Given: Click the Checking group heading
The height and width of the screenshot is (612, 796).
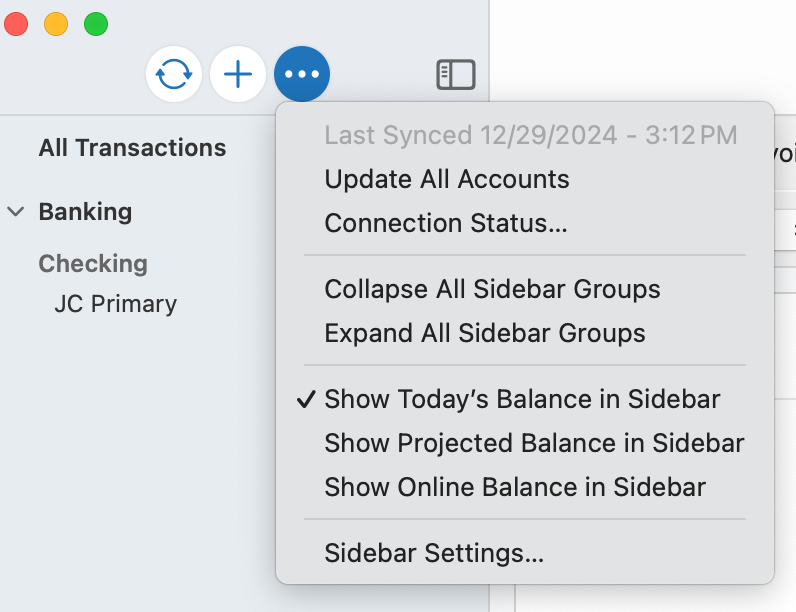Looking at the screenshot, I should pos(93,264).
